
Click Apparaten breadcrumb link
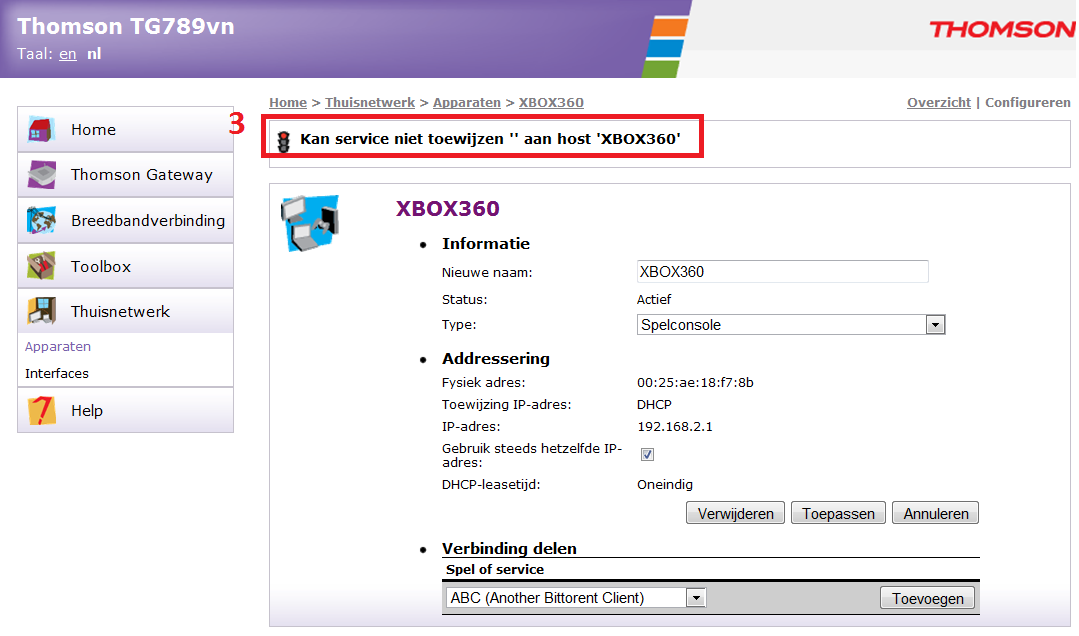pos(467,103)
